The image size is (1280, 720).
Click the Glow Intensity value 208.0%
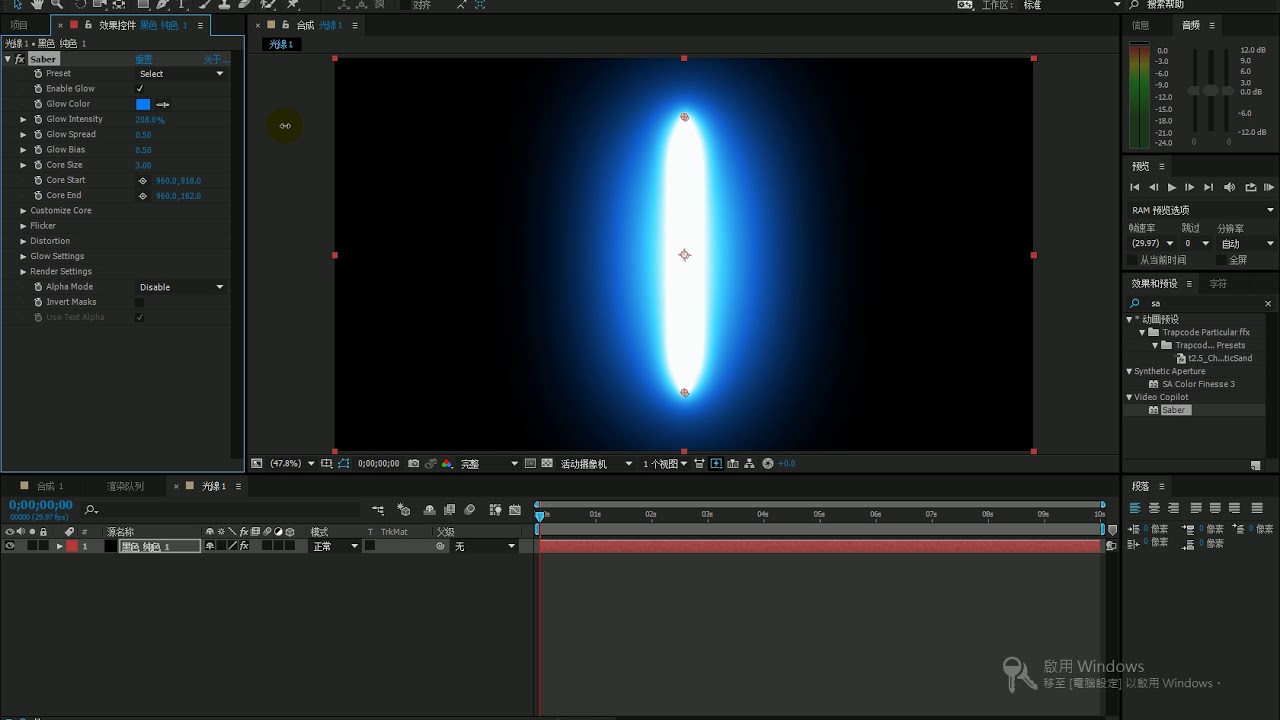pos(150,120)
